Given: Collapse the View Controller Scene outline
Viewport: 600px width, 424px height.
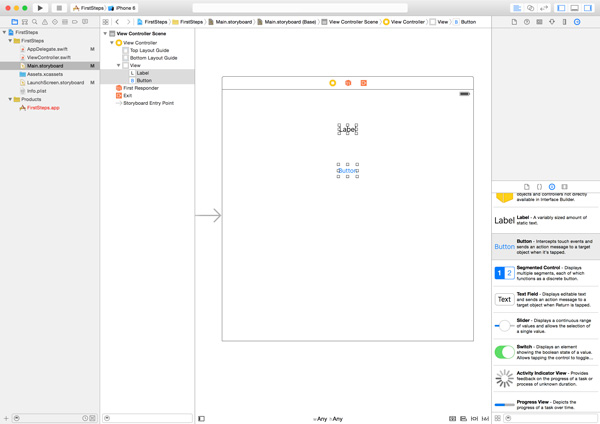Looking at the screenshot, I should click(x=105, y=33).
